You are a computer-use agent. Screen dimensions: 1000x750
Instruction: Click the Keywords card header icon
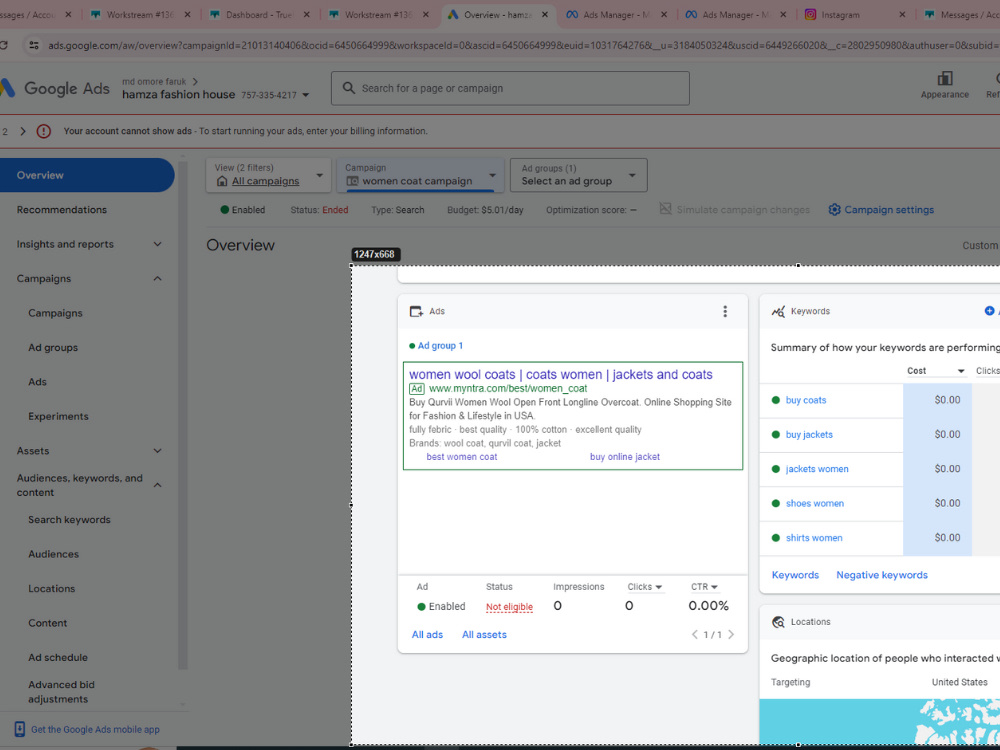coord(778,311)
